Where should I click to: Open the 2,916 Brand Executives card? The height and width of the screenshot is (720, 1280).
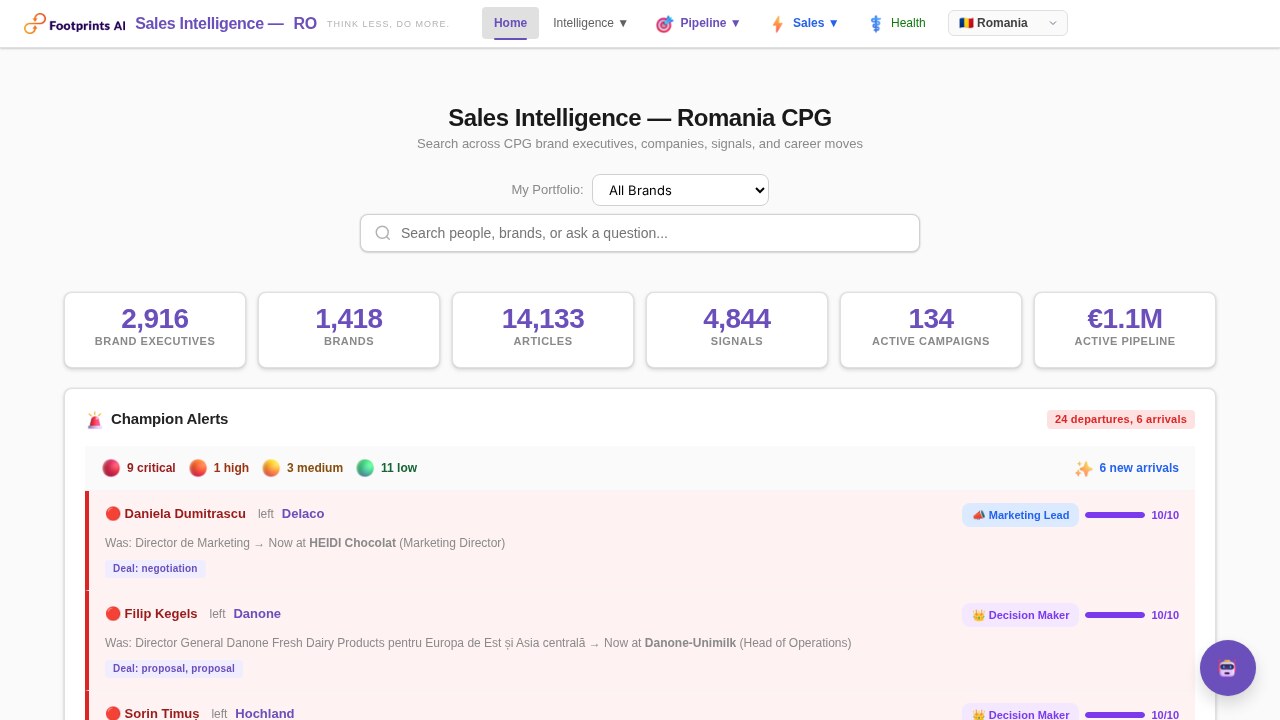click(x=155, y=330)
